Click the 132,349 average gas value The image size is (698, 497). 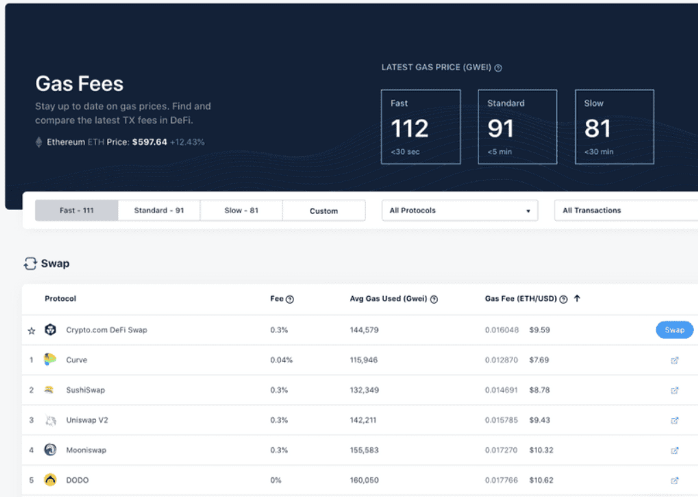[x=364, y=390]
